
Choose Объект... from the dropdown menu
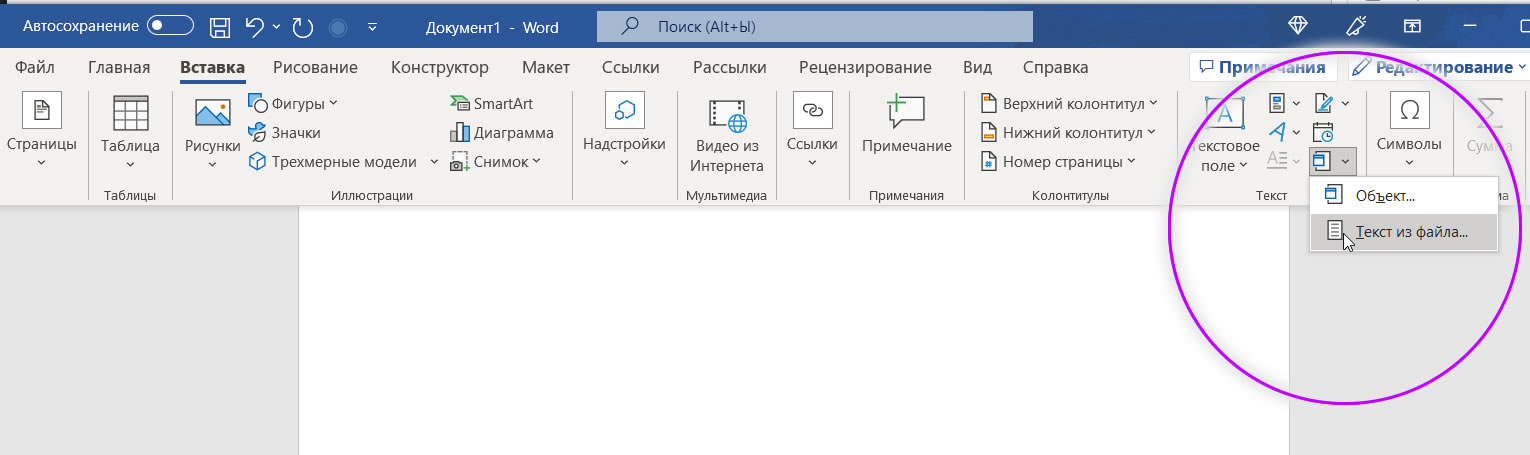[1404, 196]
